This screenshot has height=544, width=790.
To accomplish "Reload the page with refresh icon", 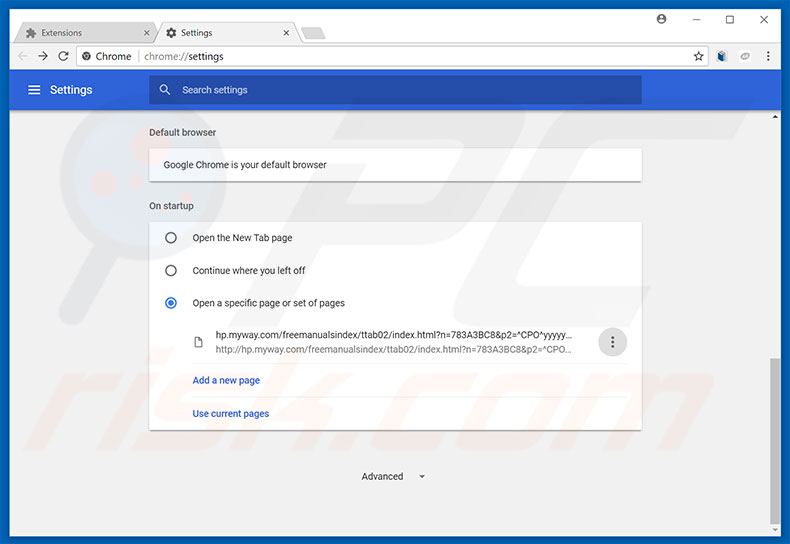I will coord(63,56).
